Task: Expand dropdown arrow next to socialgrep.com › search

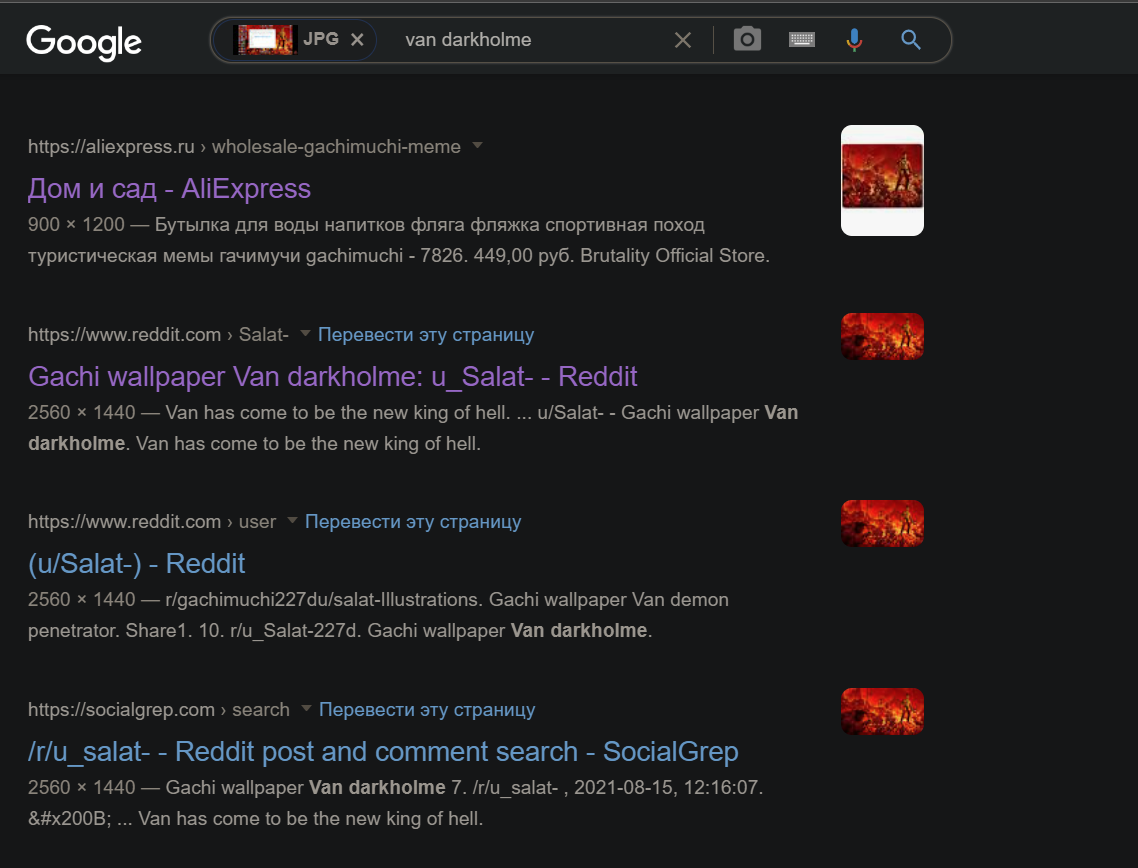Action: (306, 708)
